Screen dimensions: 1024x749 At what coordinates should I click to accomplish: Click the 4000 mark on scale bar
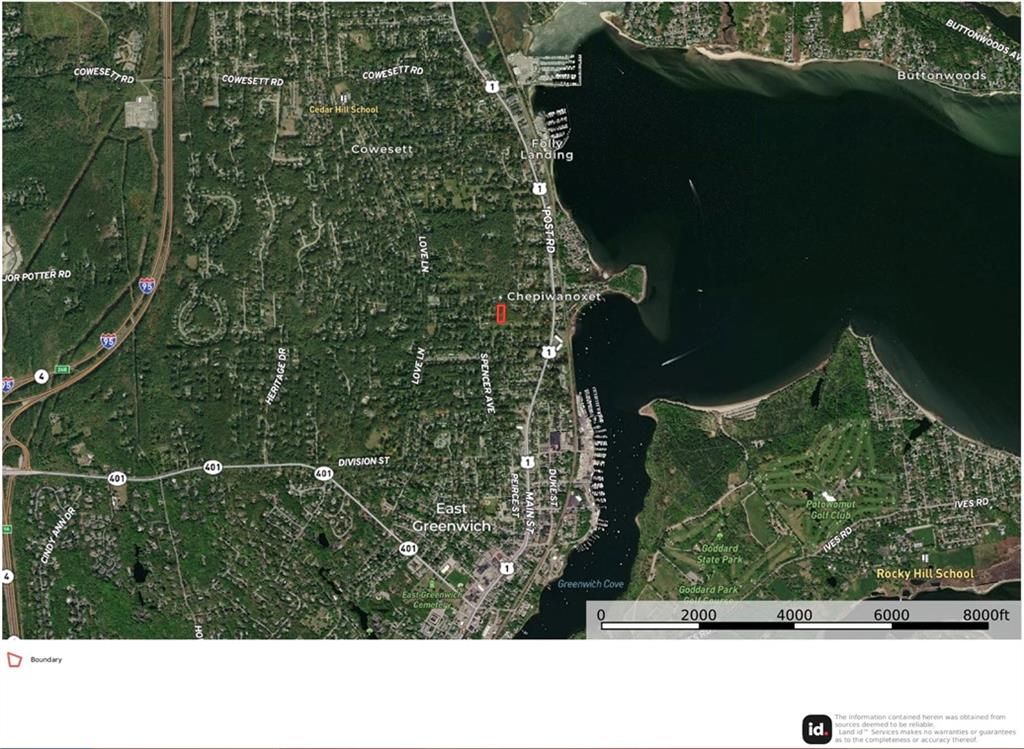tap(794, 614)
